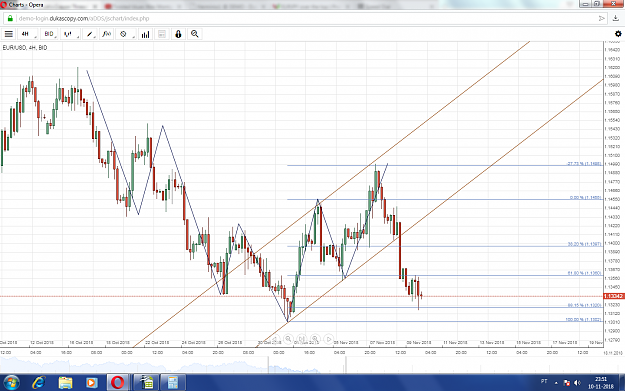This screenshot has width=625, height=391.
Task: Select the 27.7% Fibonacci level label
Action: pos(584,163)
